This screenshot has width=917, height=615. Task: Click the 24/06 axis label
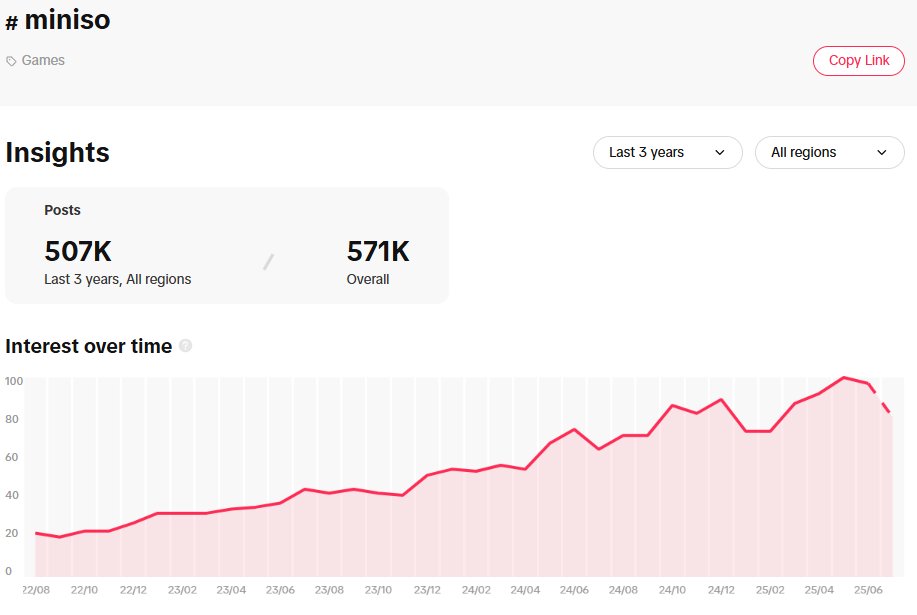coord(574,590)
